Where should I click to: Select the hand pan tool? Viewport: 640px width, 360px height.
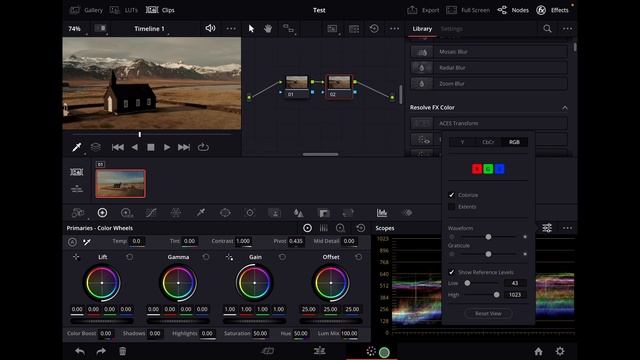[x=268, y=29]
